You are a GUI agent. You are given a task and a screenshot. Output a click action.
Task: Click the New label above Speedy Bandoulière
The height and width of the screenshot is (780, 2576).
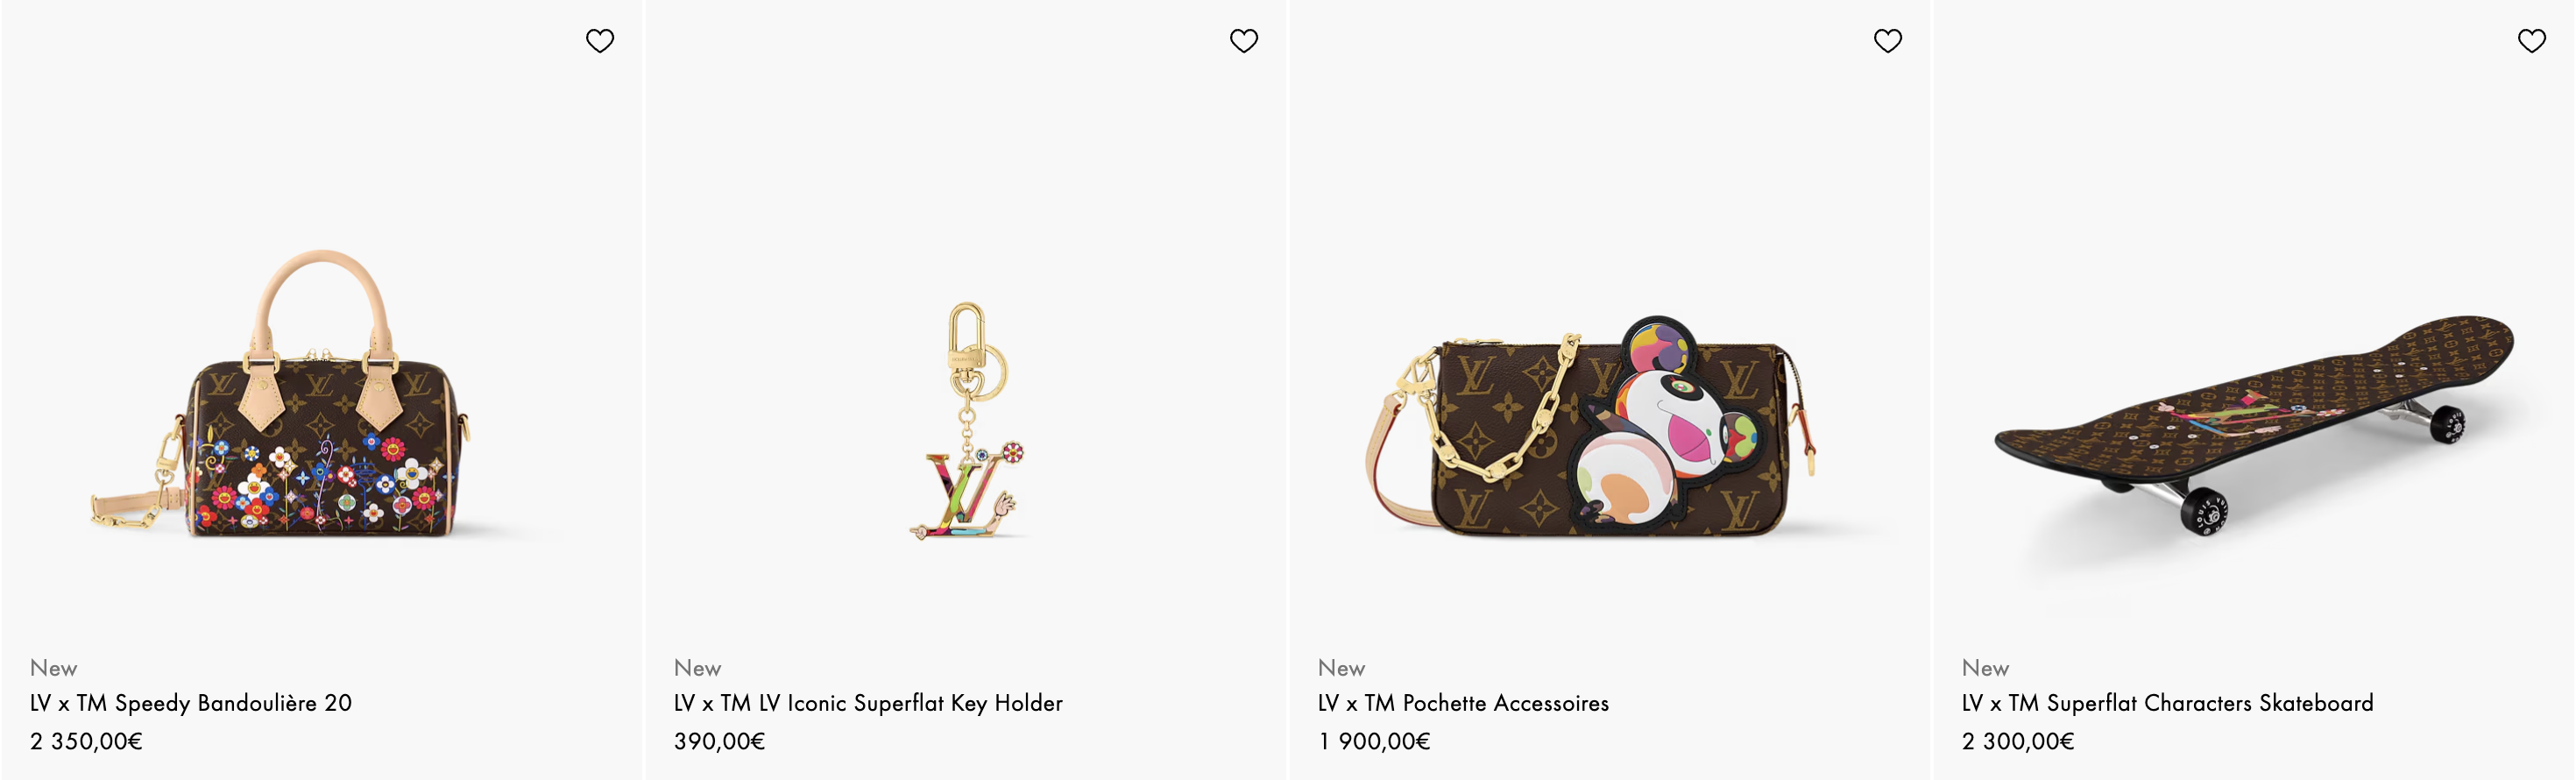[54, 668]
